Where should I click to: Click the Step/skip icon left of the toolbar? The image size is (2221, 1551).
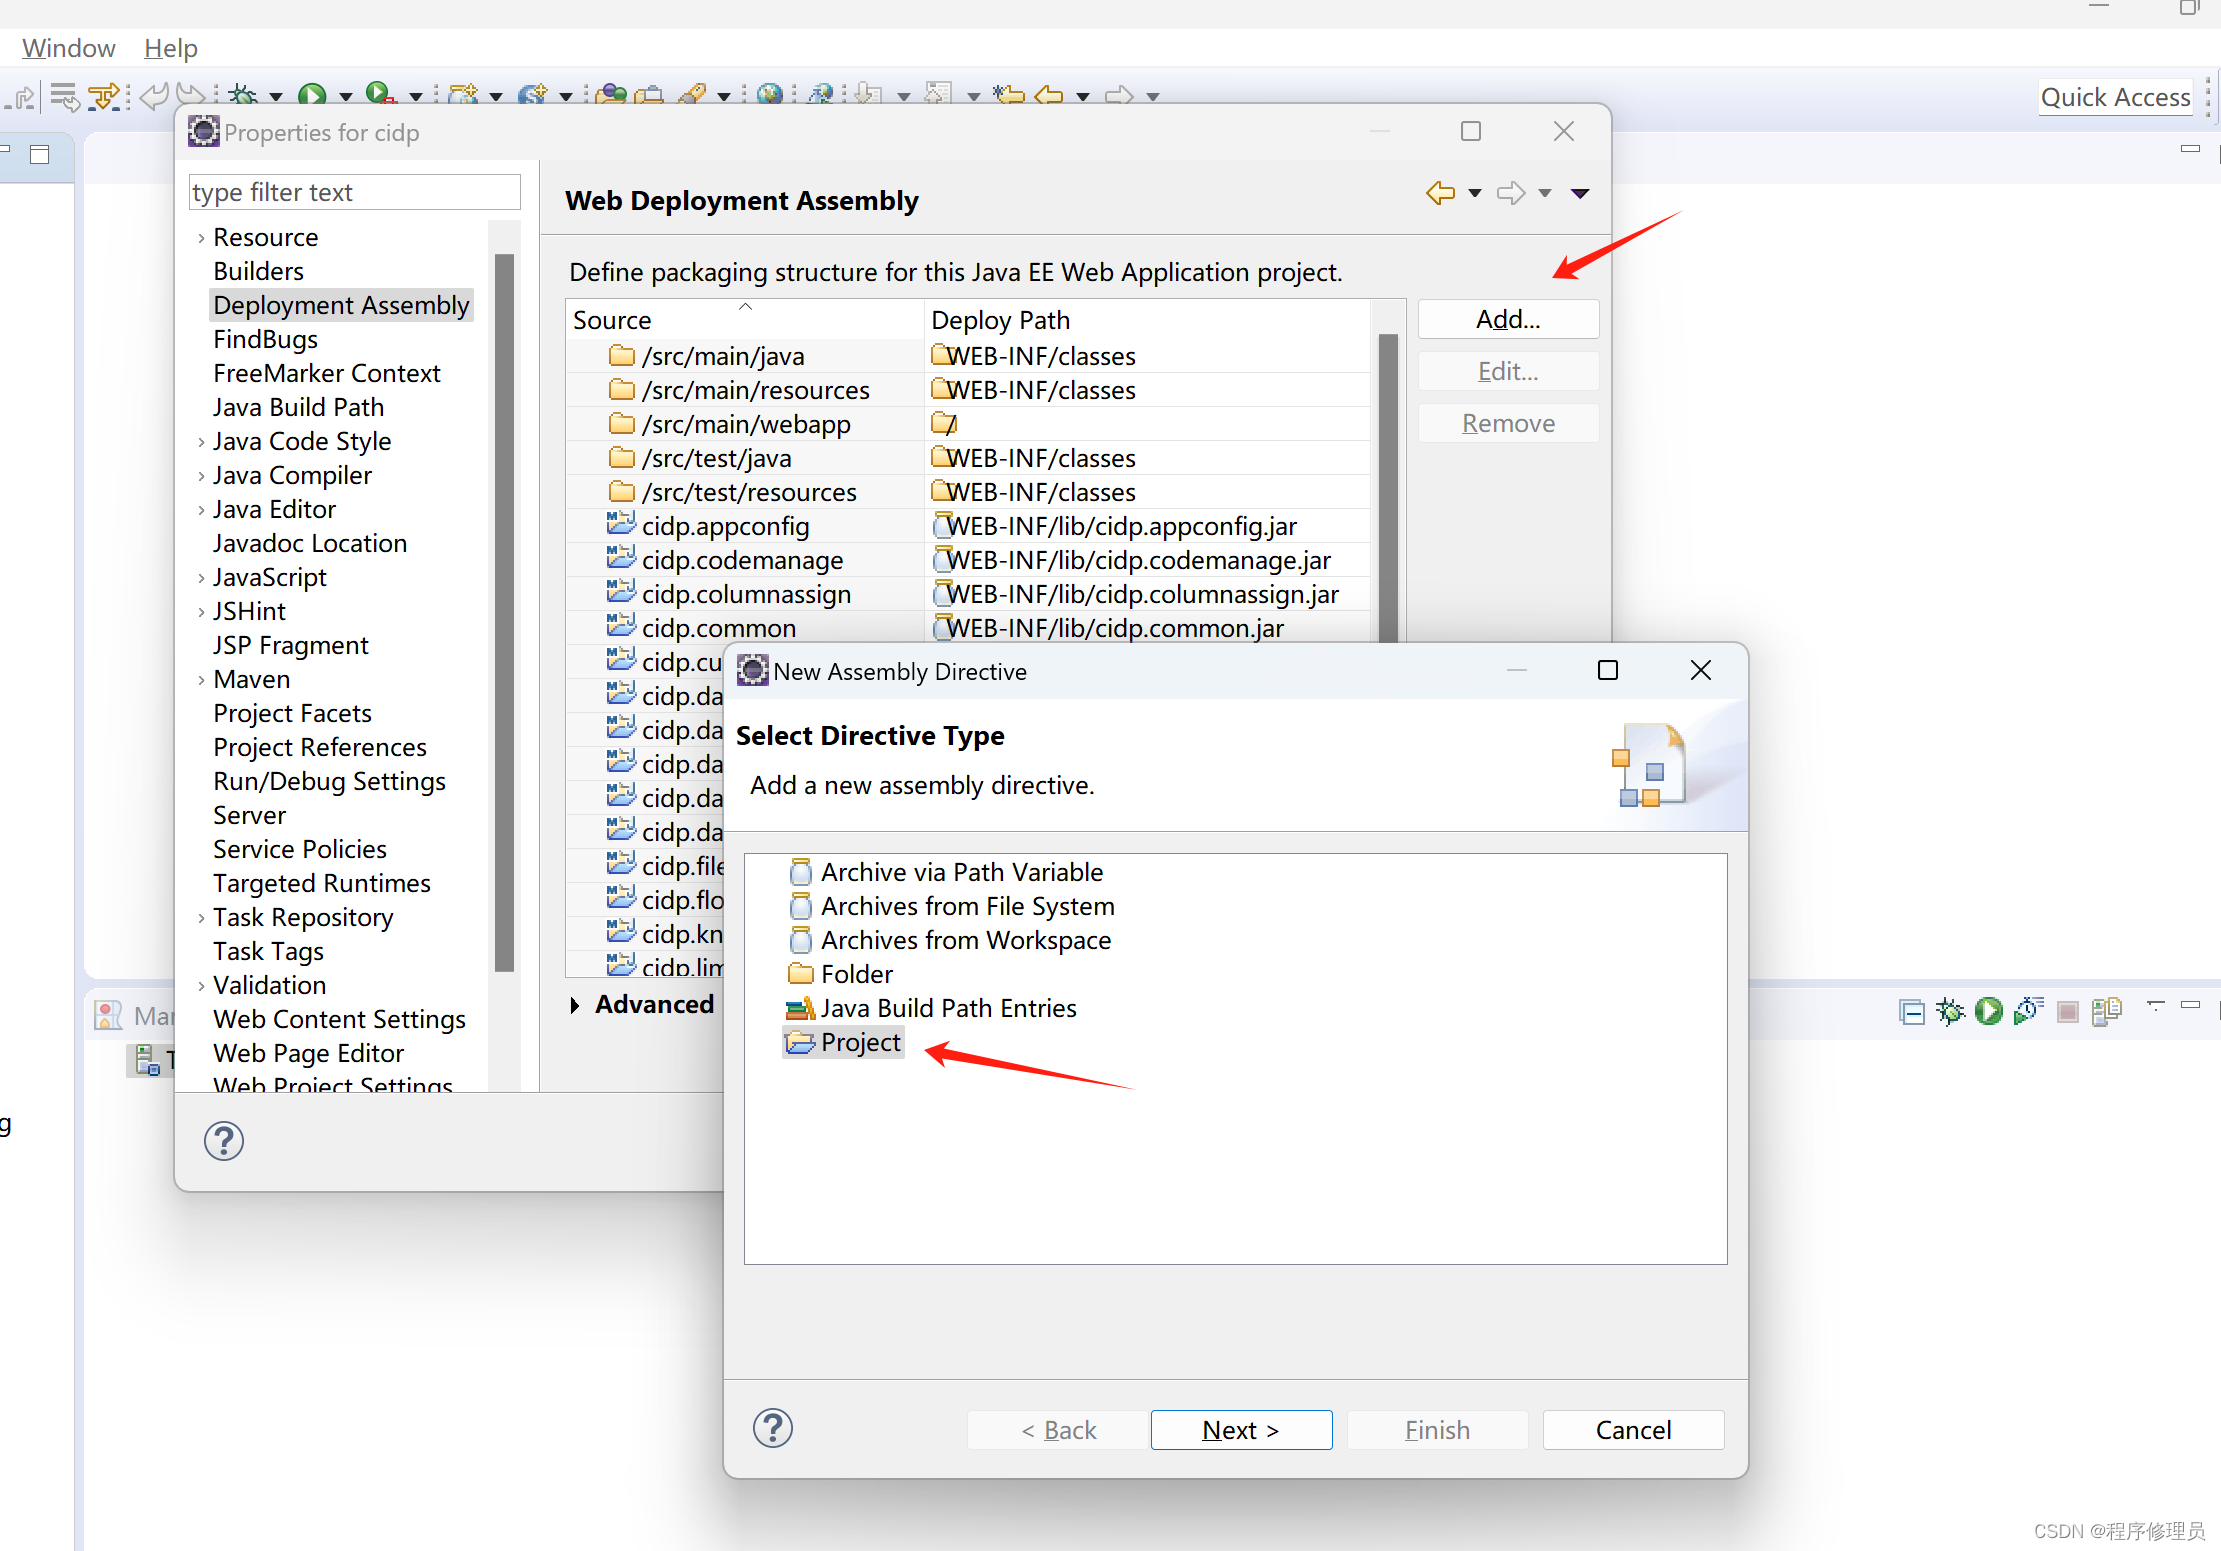coord(20,97)
